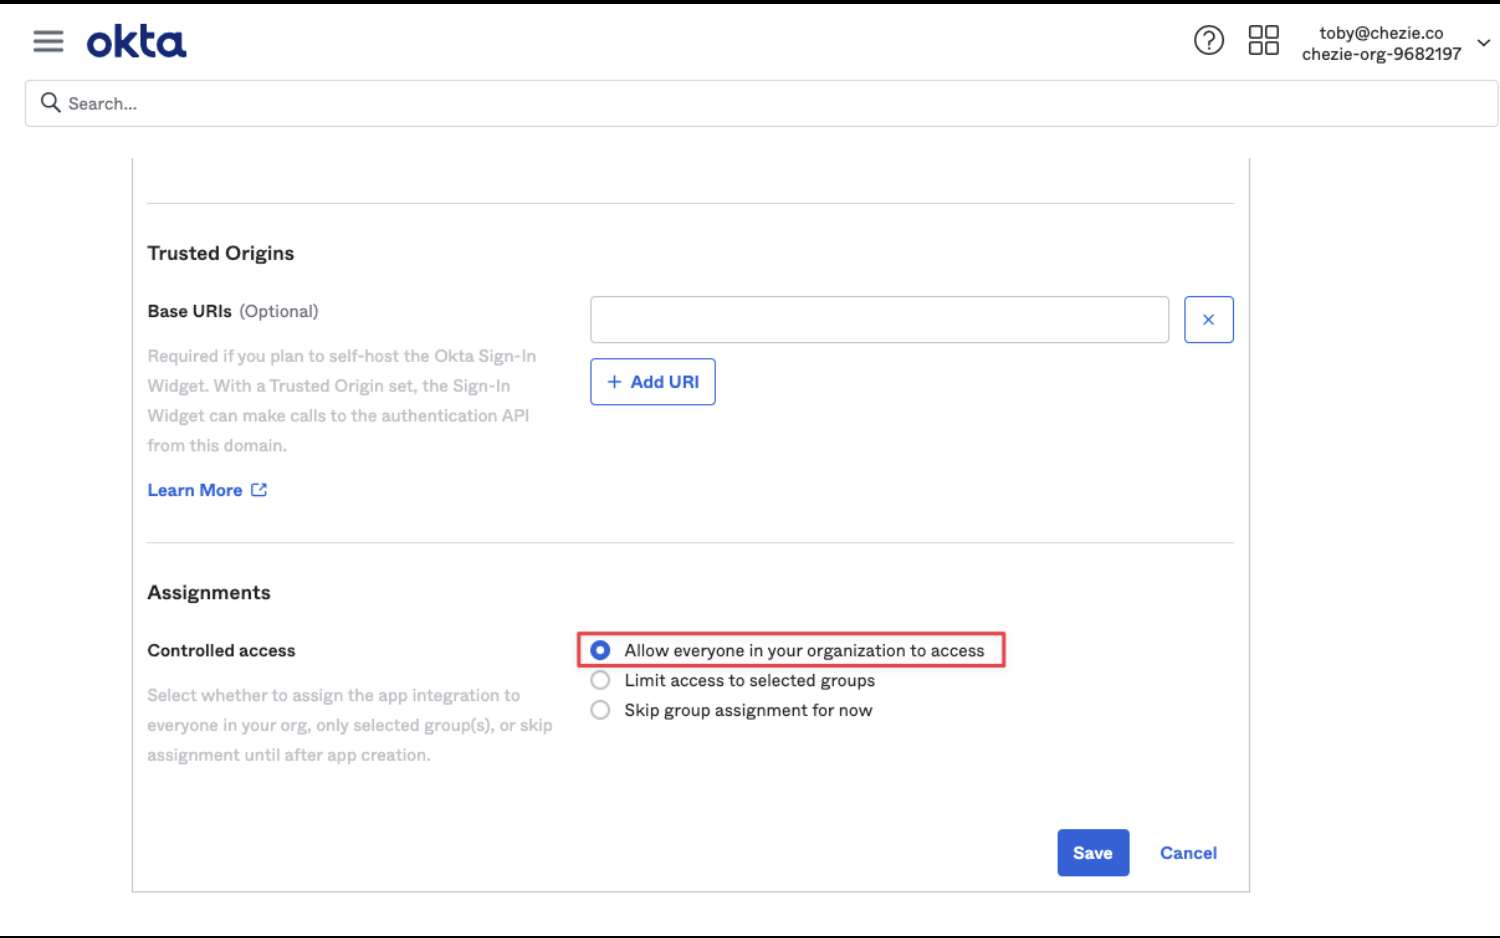Click into the Base URIs text box

click(x=878, y=320)
